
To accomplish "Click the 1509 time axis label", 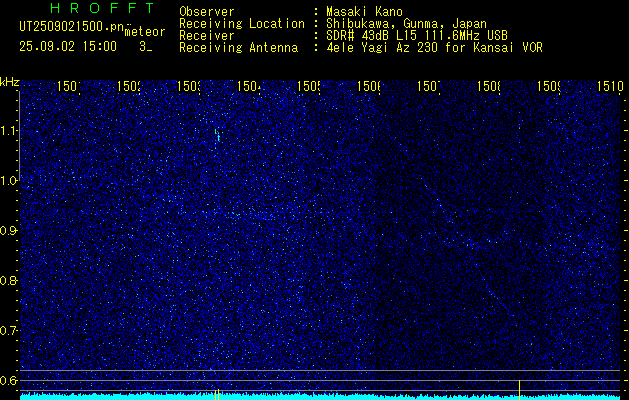I will pos(549,86).
